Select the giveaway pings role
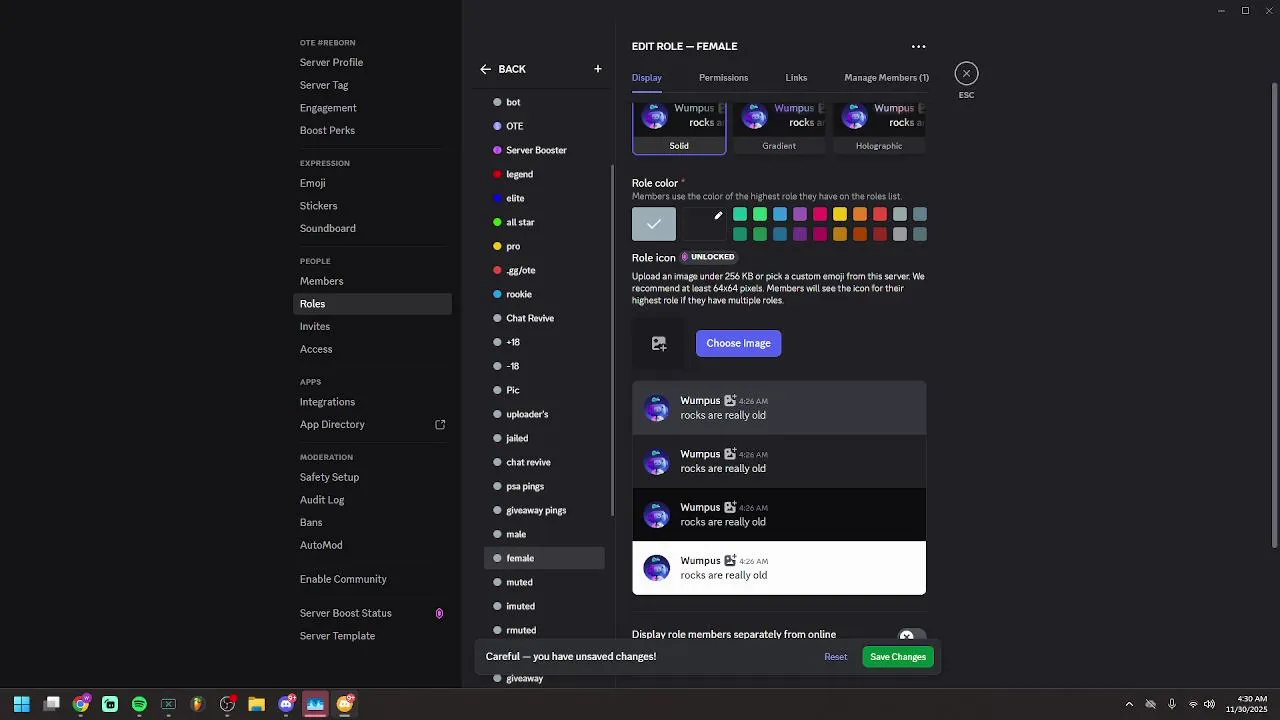The image size is (1280, 720). (544, 510)
